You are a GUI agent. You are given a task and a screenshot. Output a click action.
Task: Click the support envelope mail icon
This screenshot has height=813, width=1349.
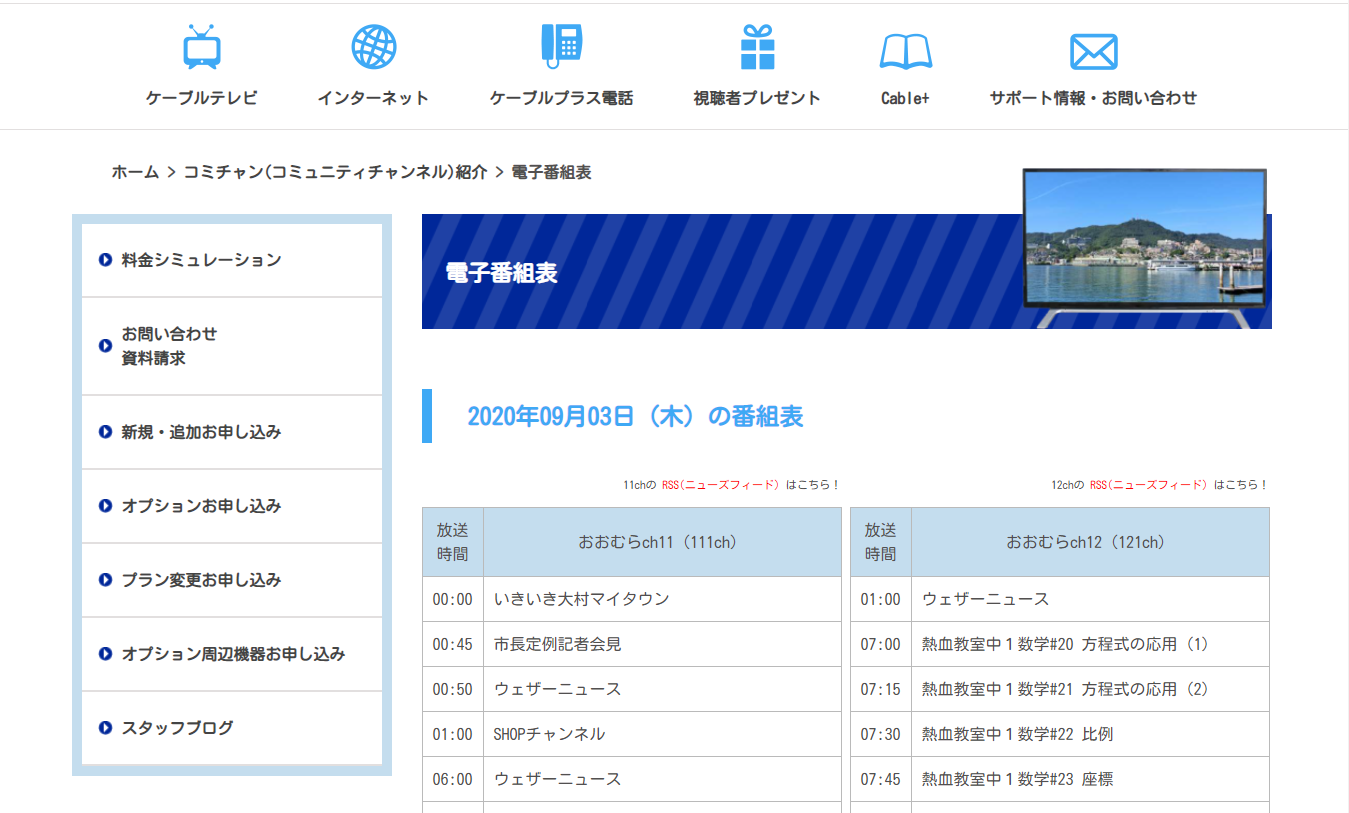click(x=1093, y=51)
